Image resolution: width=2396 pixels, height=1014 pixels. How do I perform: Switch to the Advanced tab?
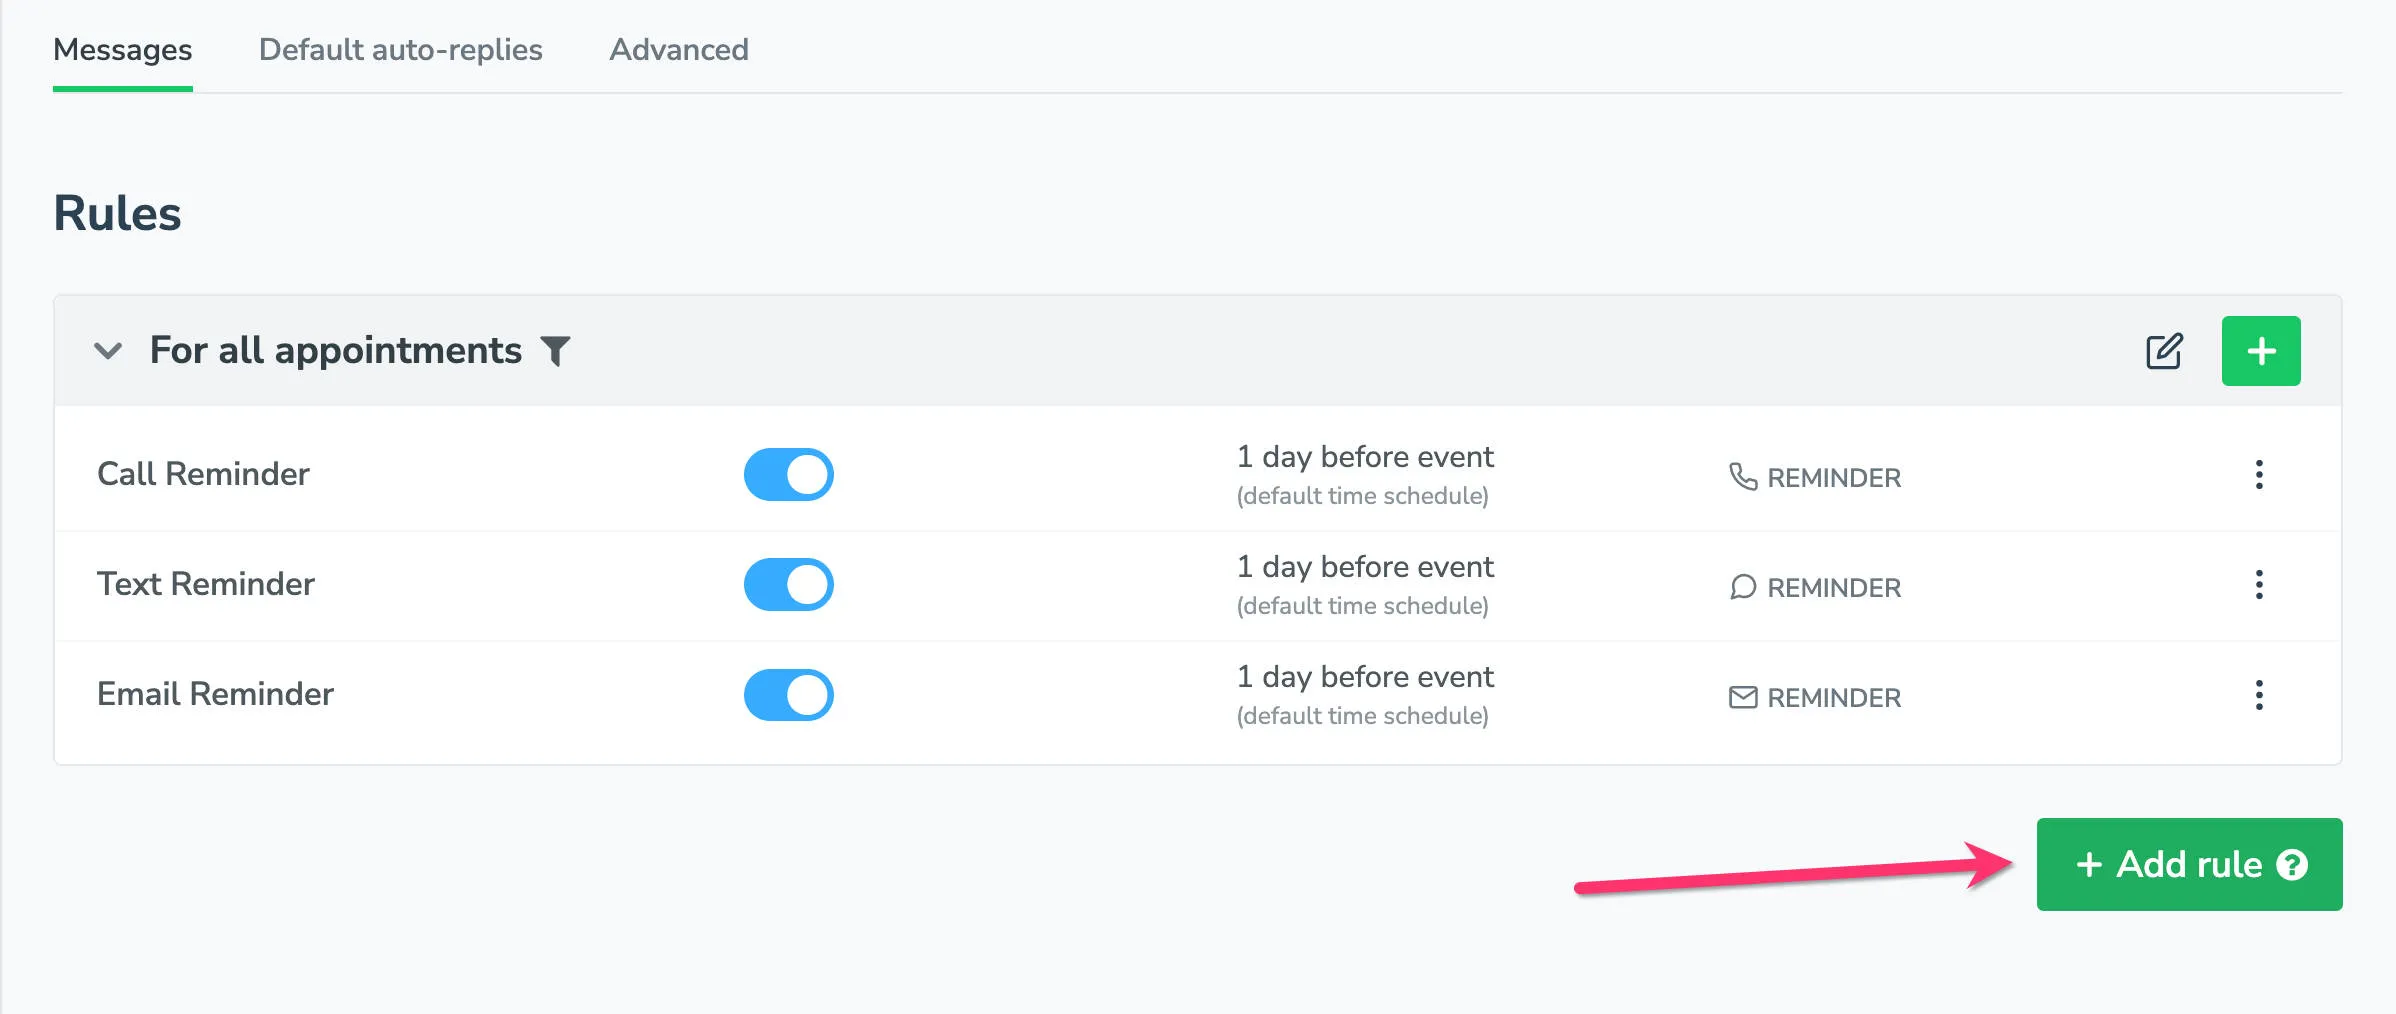pos(678,50)
